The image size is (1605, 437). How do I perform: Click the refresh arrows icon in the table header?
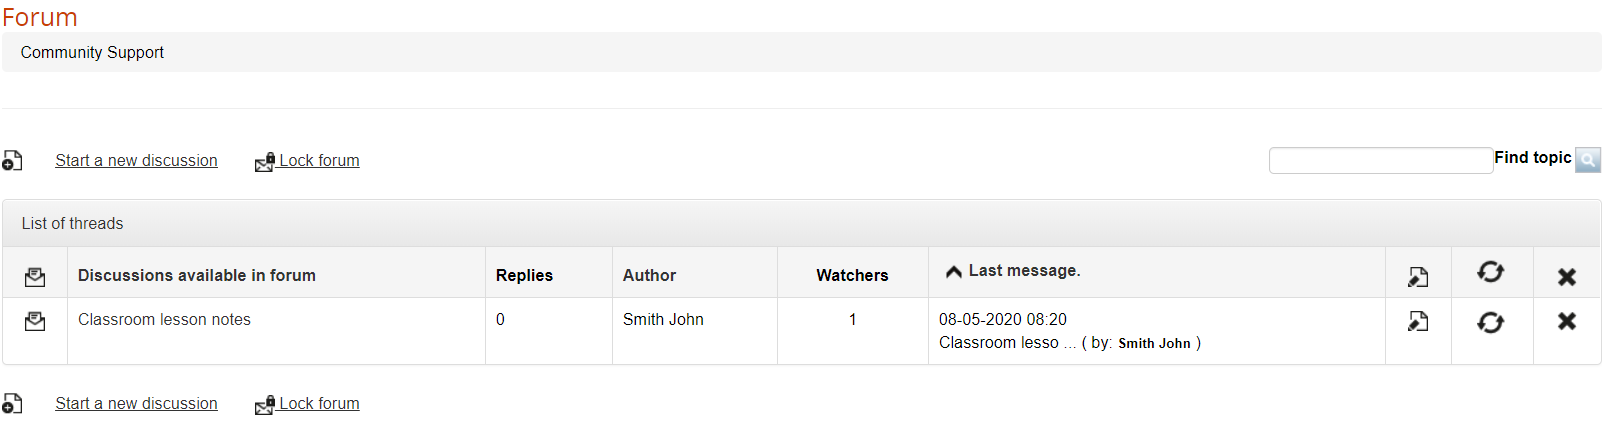point(1490,272)
